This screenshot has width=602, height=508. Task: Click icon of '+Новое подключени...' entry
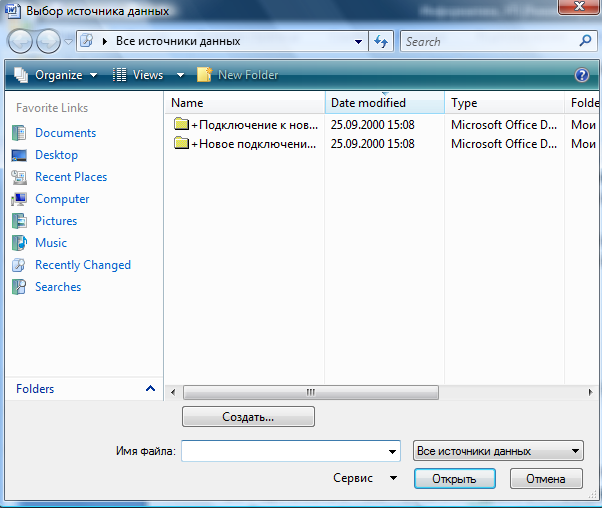(x=181, y=143)
